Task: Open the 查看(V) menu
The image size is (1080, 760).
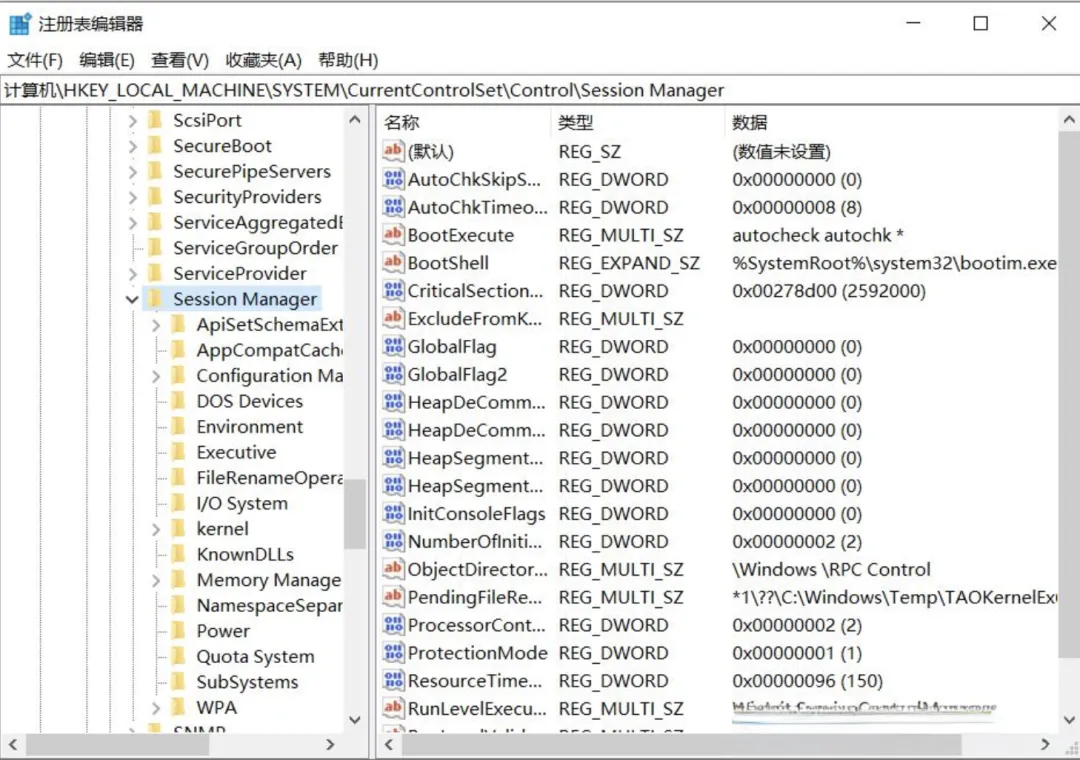Action: pos(179,61)
